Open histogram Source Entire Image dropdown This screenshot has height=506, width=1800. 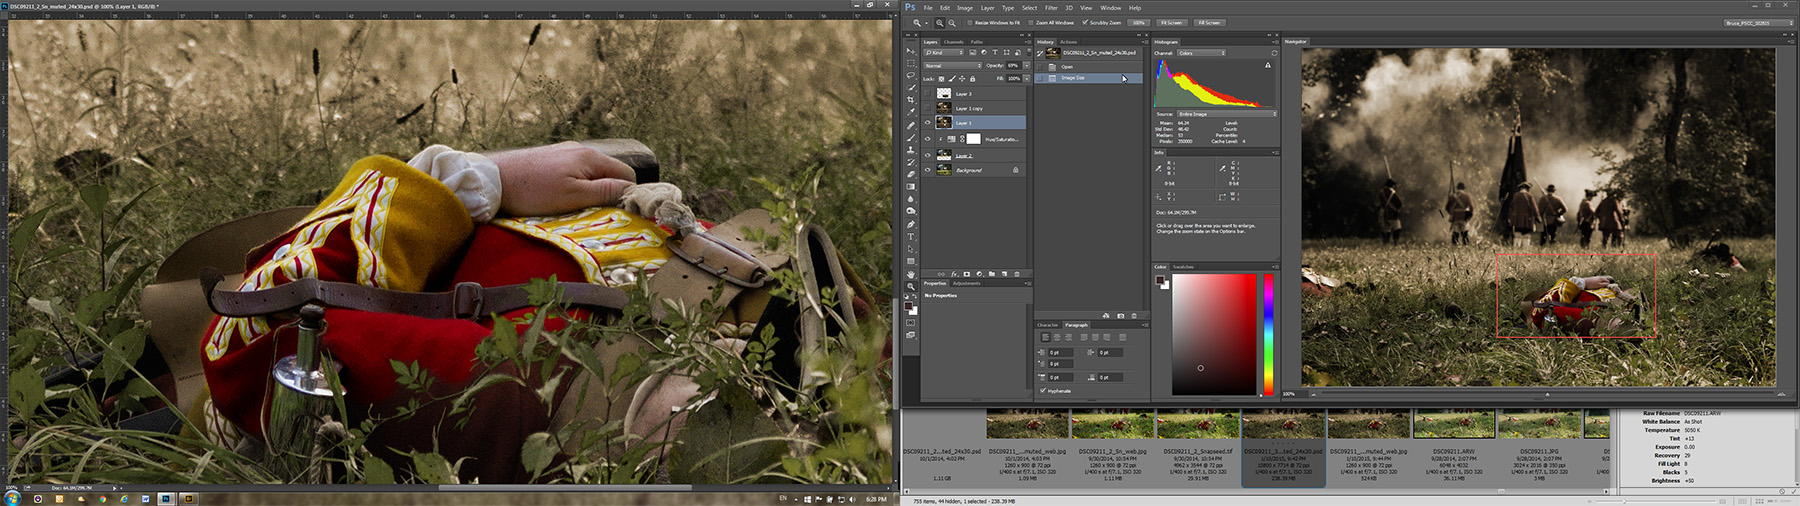pyautogui.click(x=1227, y=114)
